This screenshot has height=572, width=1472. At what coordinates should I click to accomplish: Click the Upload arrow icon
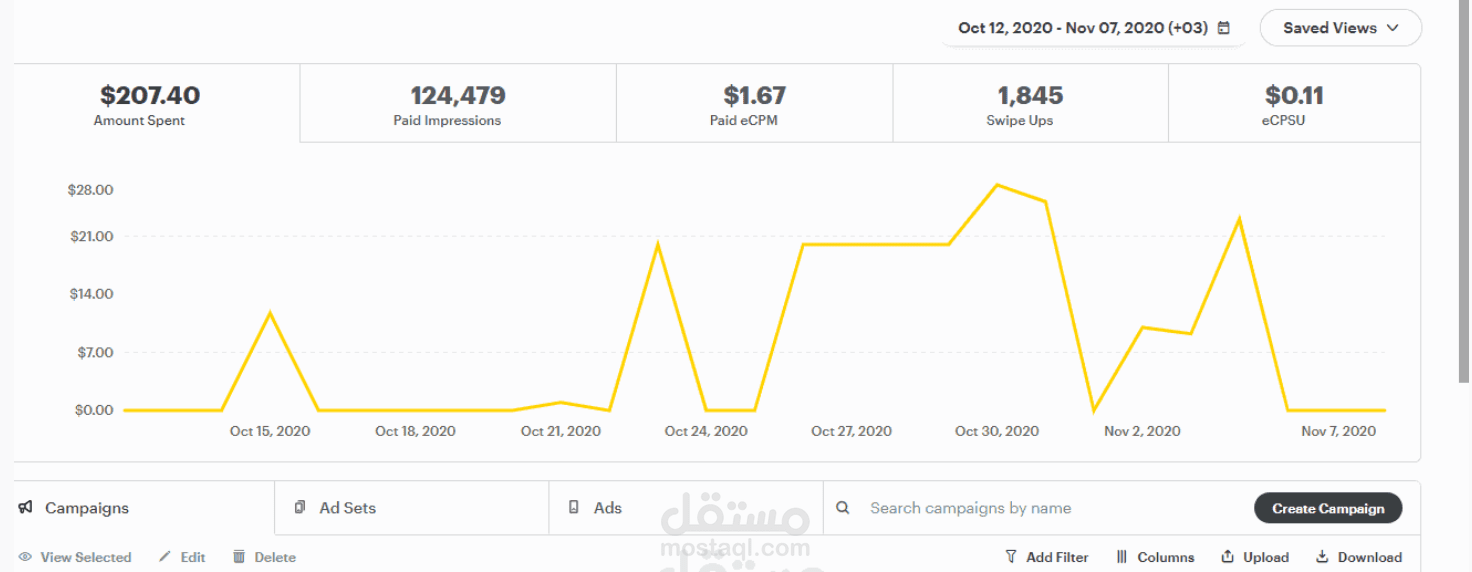pyautogui.click(x=1228, y=557)
